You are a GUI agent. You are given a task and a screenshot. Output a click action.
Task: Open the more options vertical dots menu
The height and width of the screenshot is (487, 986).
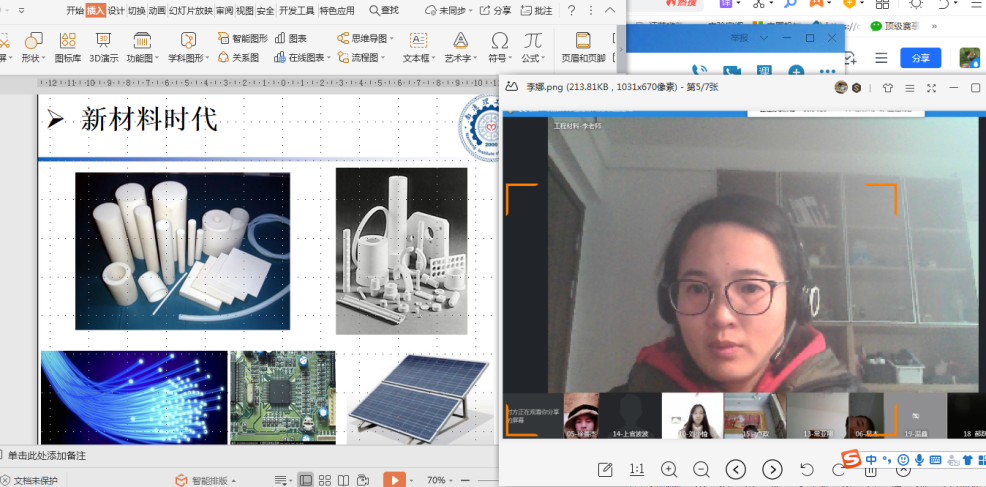click(590, 11)
